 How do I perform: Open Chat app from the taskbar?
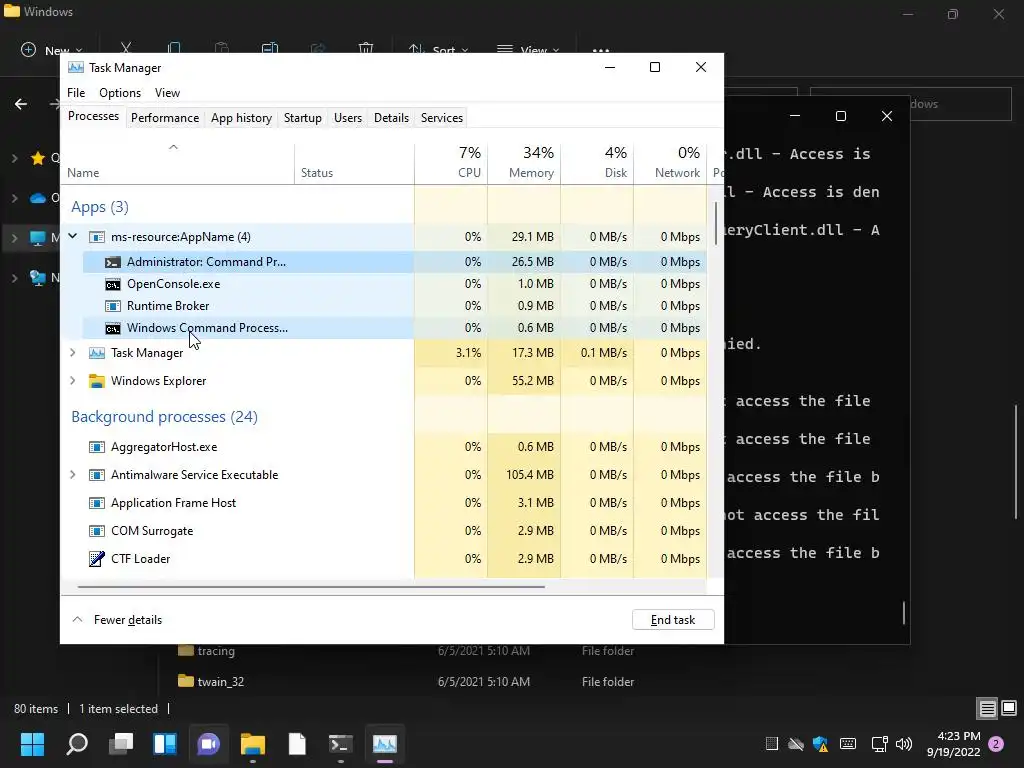click(208, 744)
